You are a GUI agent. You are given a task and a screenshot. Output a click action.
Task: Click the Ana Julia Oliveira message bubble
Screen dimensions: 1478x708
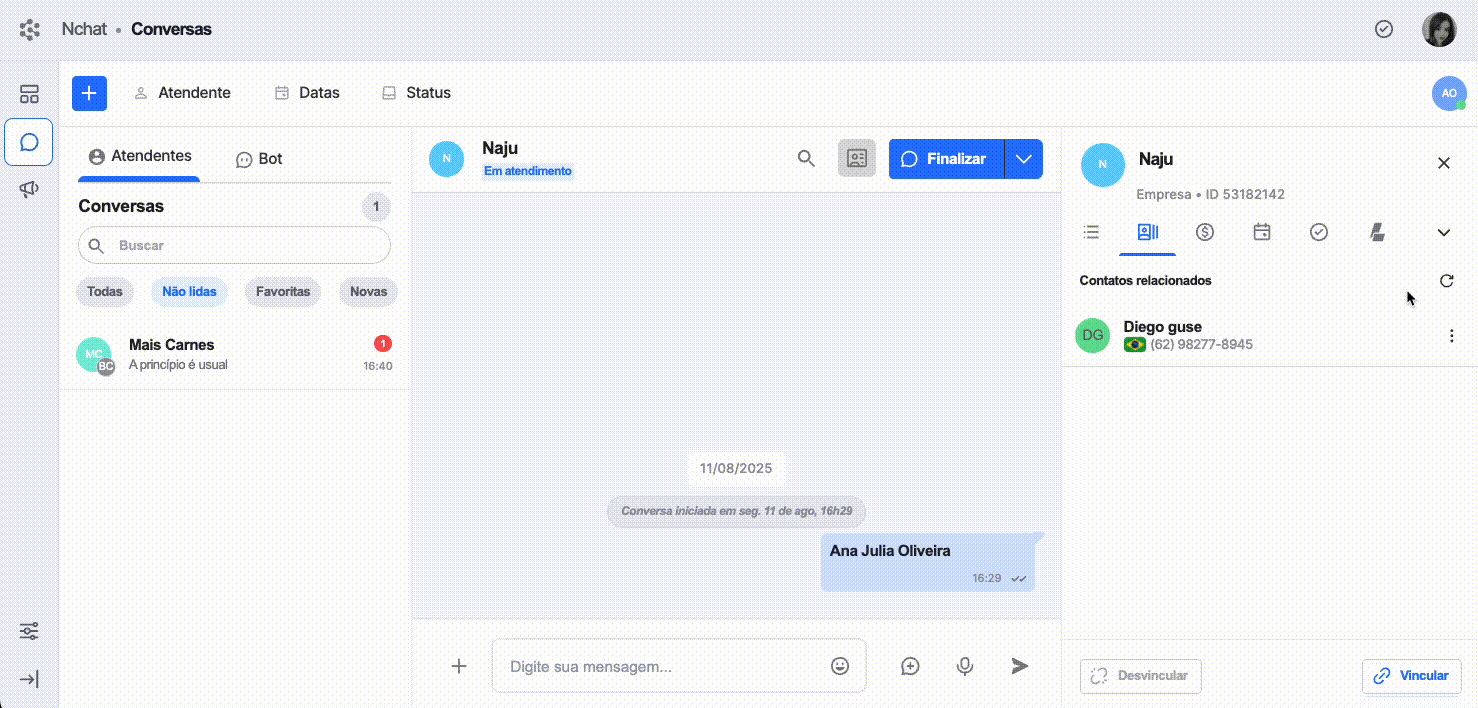928,562
